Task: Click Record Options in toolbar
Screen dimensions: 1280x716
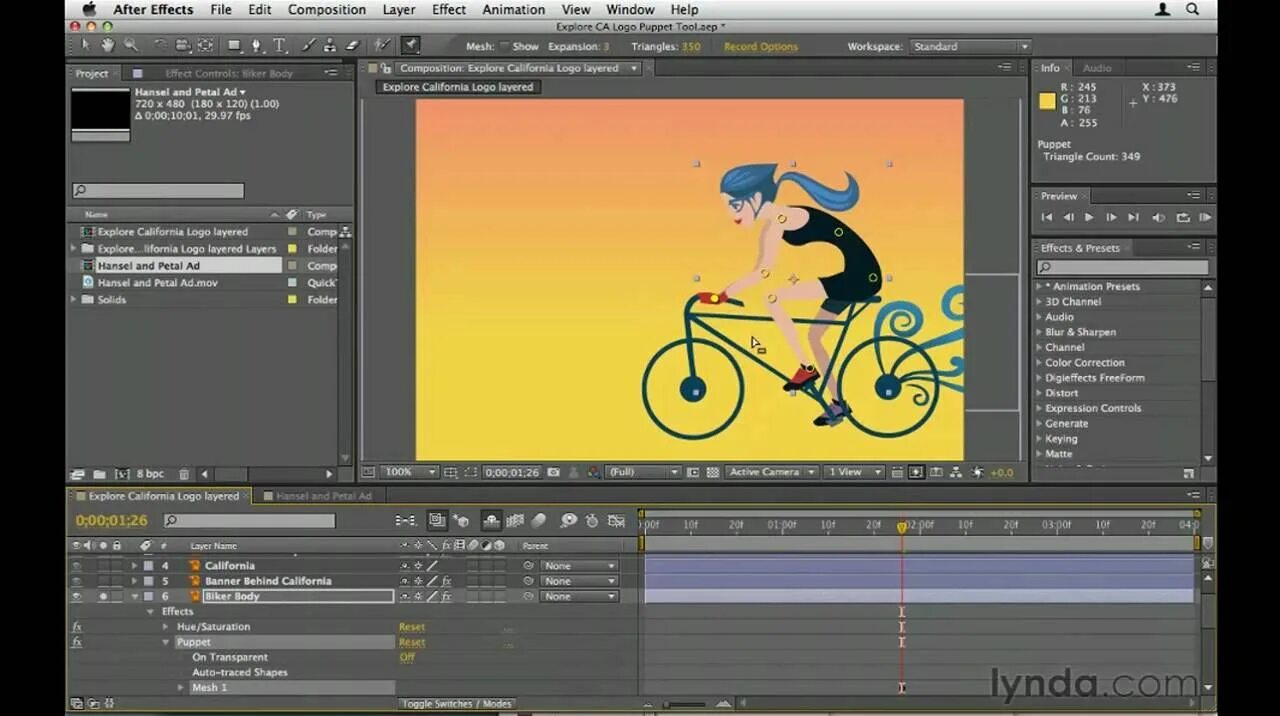Action: pos(761,46)
